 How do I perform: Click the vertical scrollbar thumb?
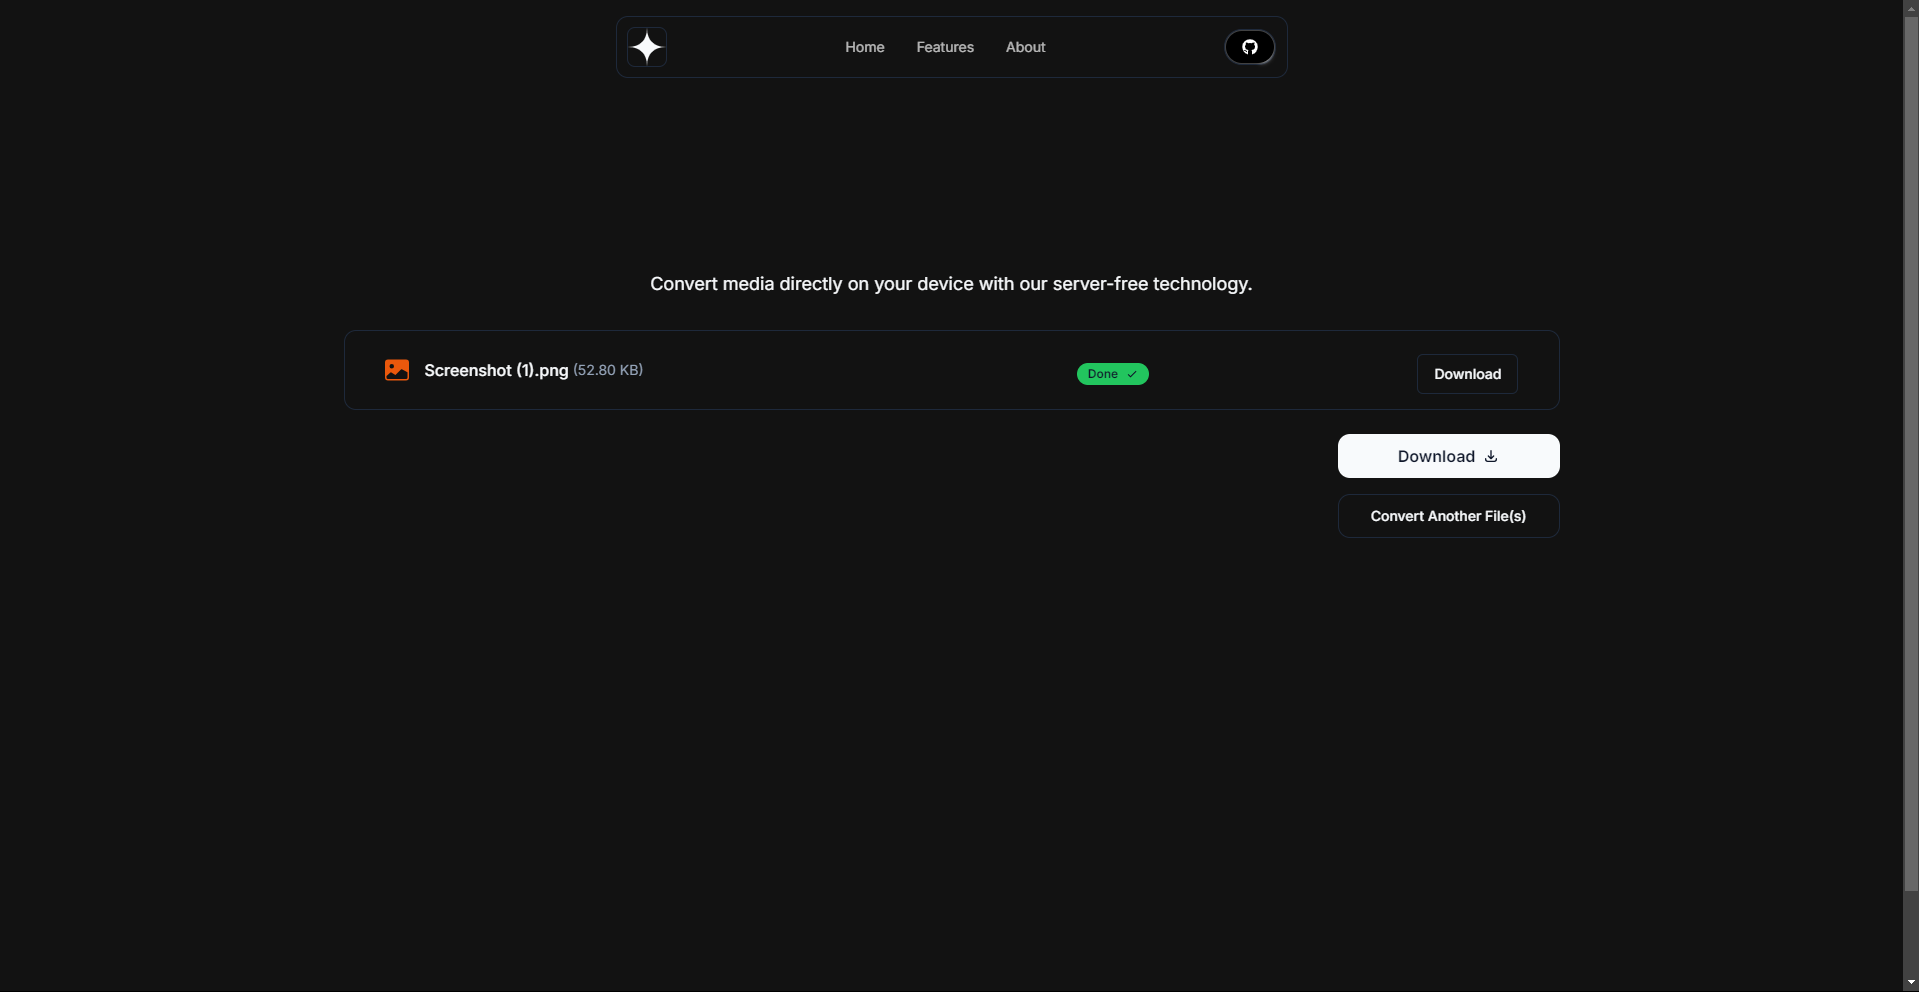click(x=1911, y=453)
